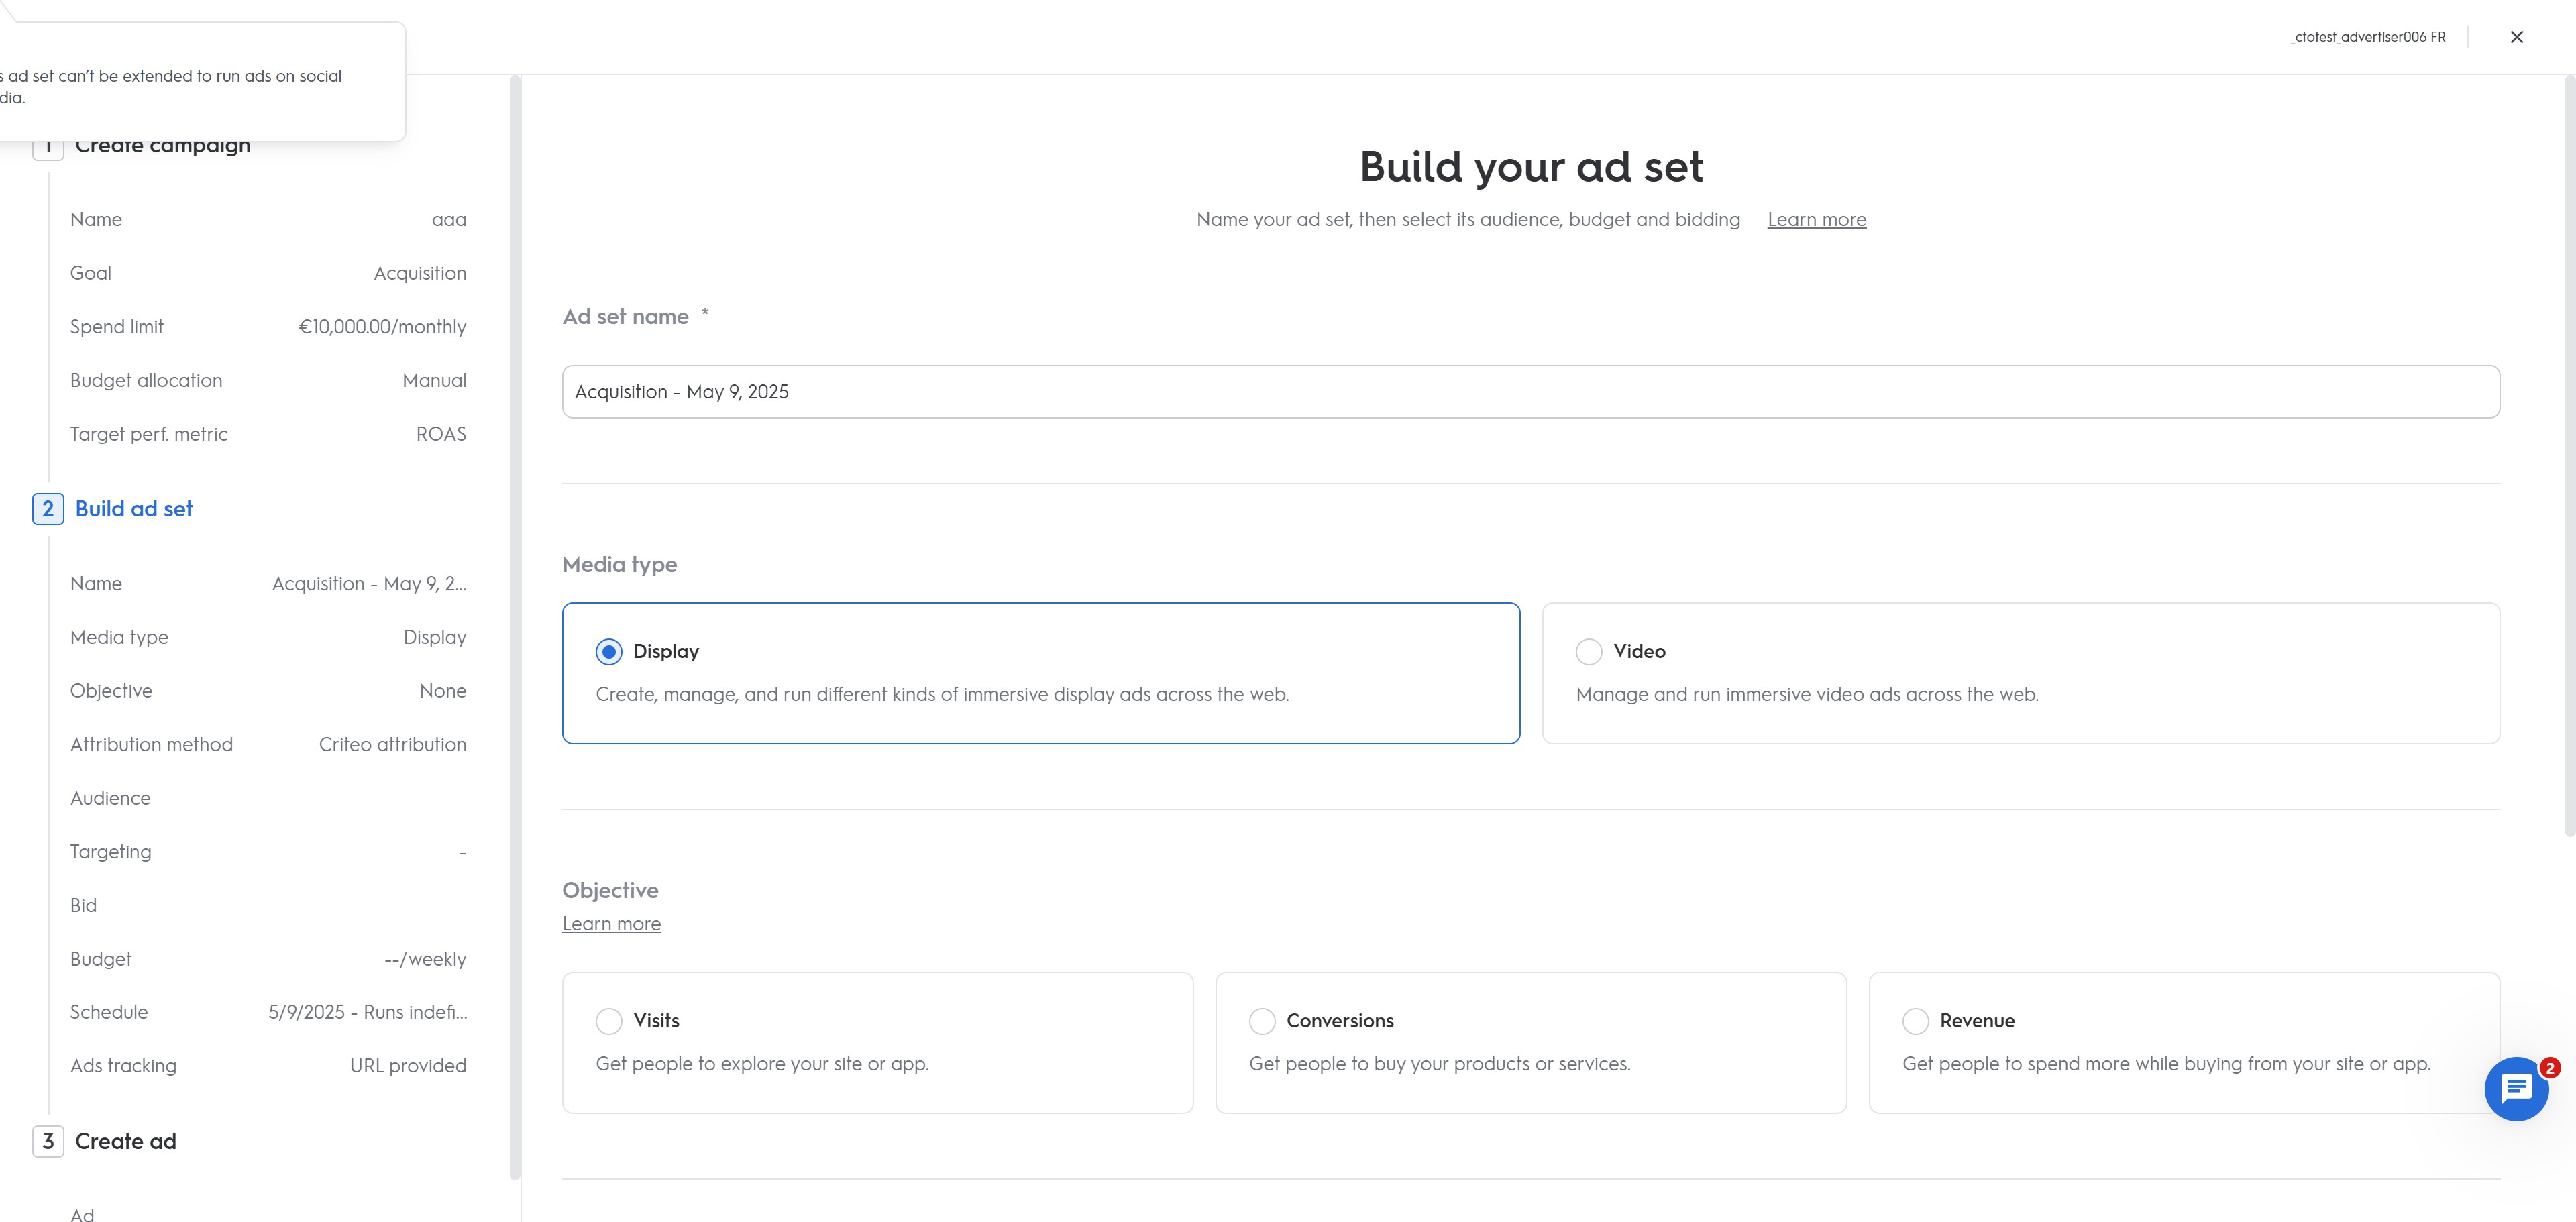Close the ad set builder with X

2516,37
